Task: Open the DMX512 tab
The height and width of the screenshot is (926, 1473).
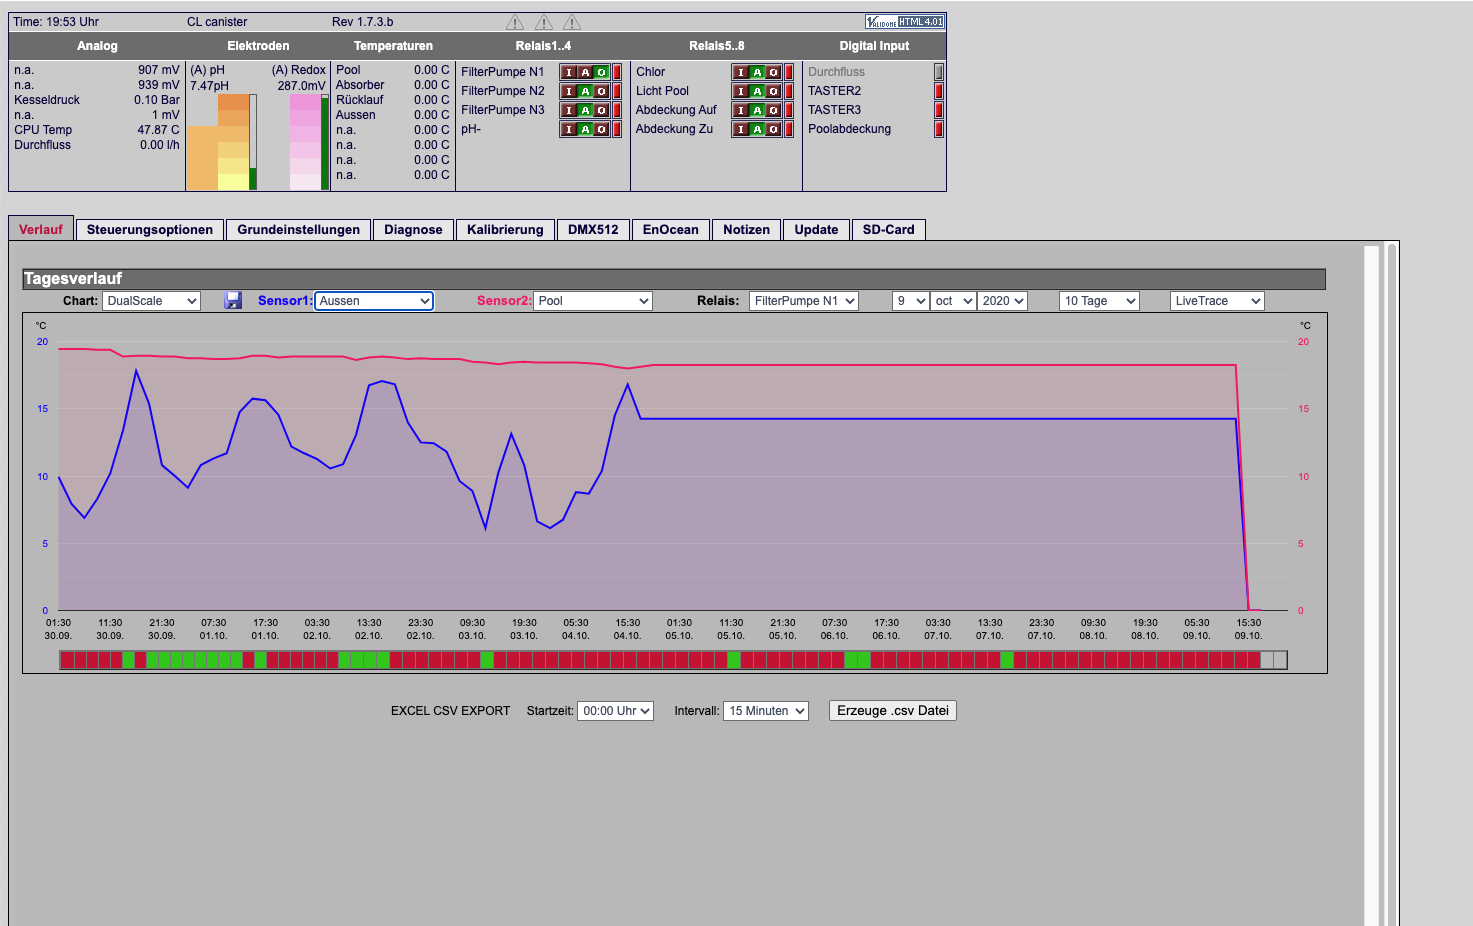Action: click(x=593, y=230)
